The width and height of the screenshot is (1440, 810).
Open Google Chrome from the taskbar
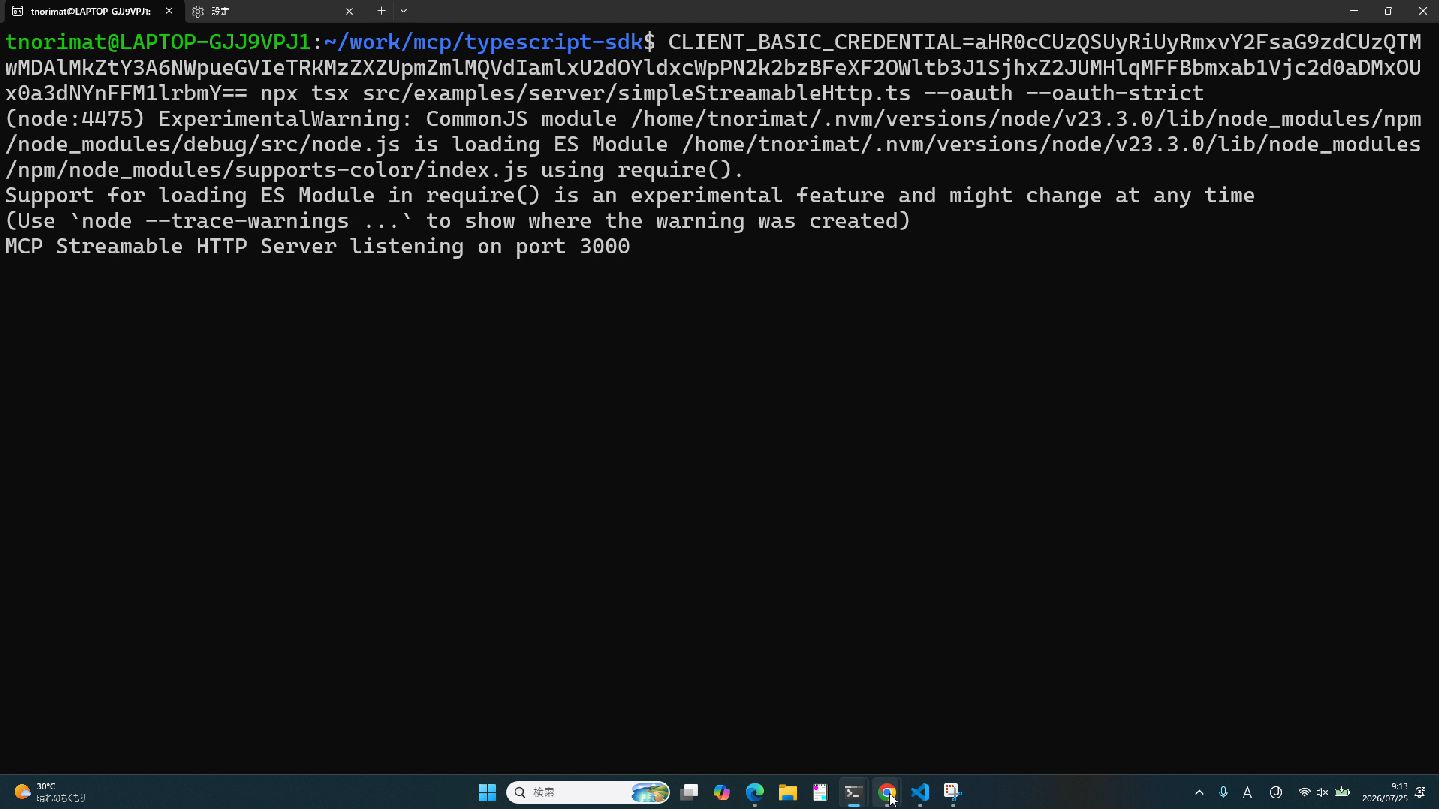tap(886, 792)
